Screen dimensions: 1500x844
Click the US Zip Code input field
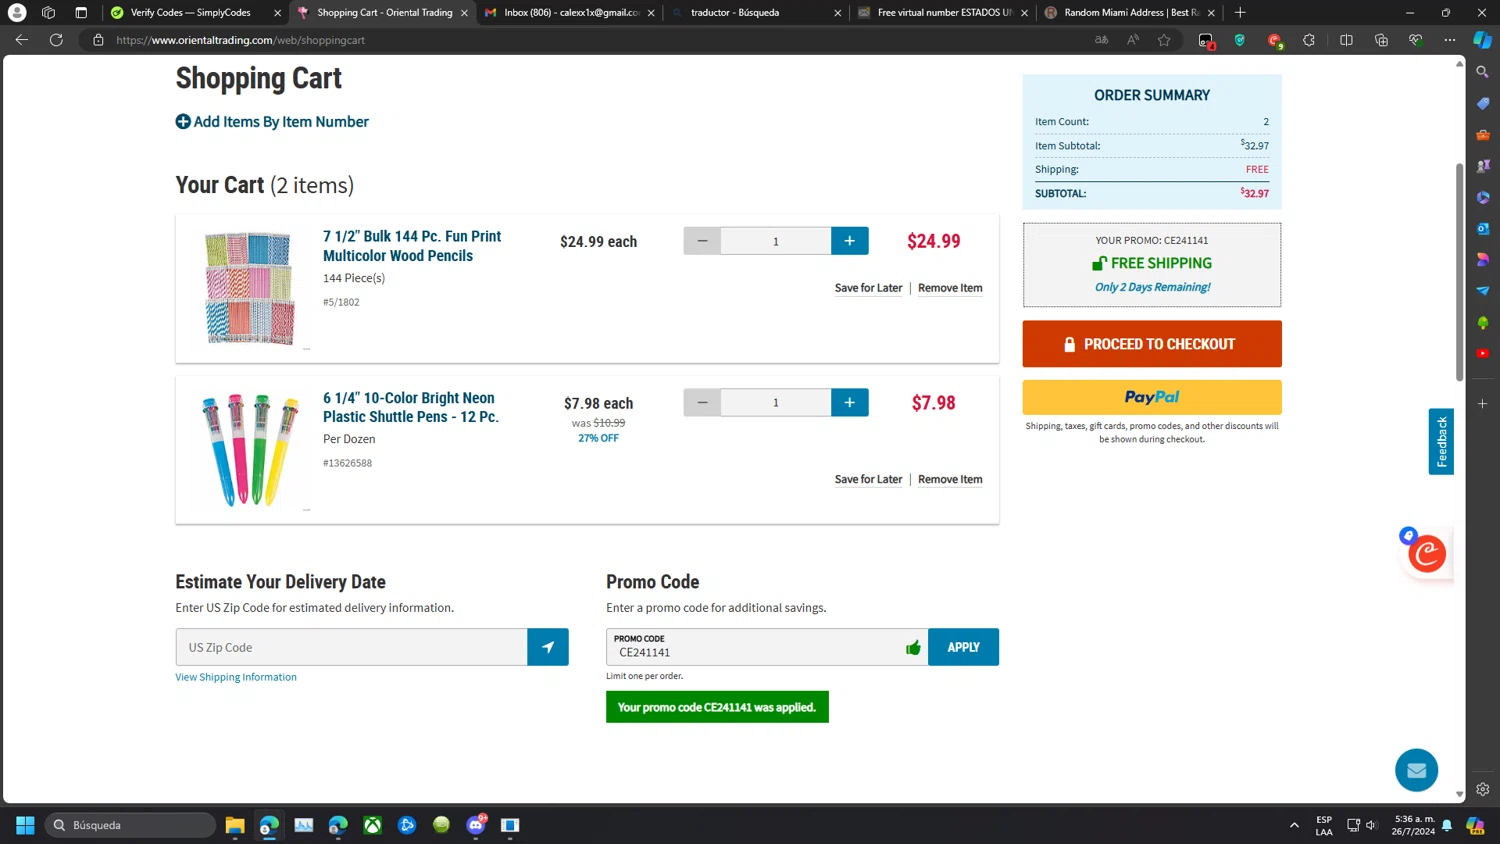pyautogui.click(x=352, y=647)
